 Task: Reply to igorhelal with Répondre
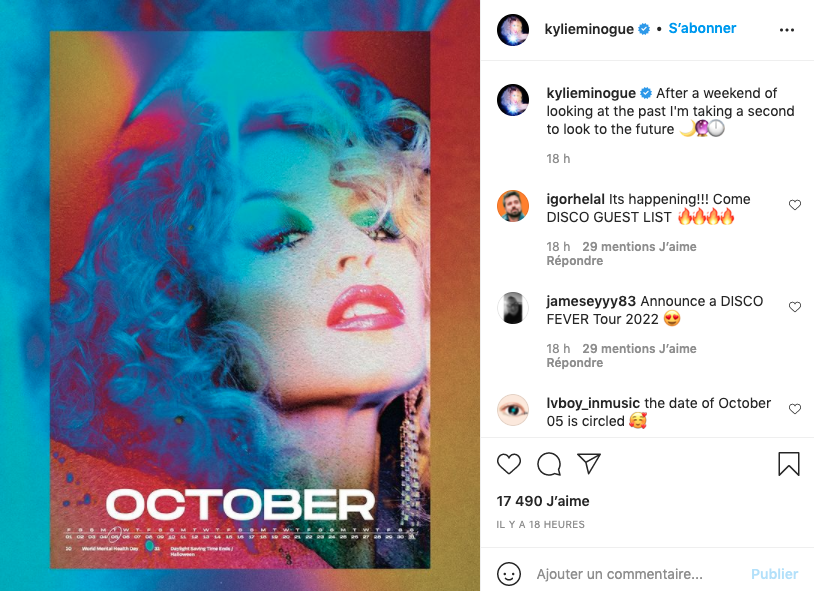coord(575,261)
